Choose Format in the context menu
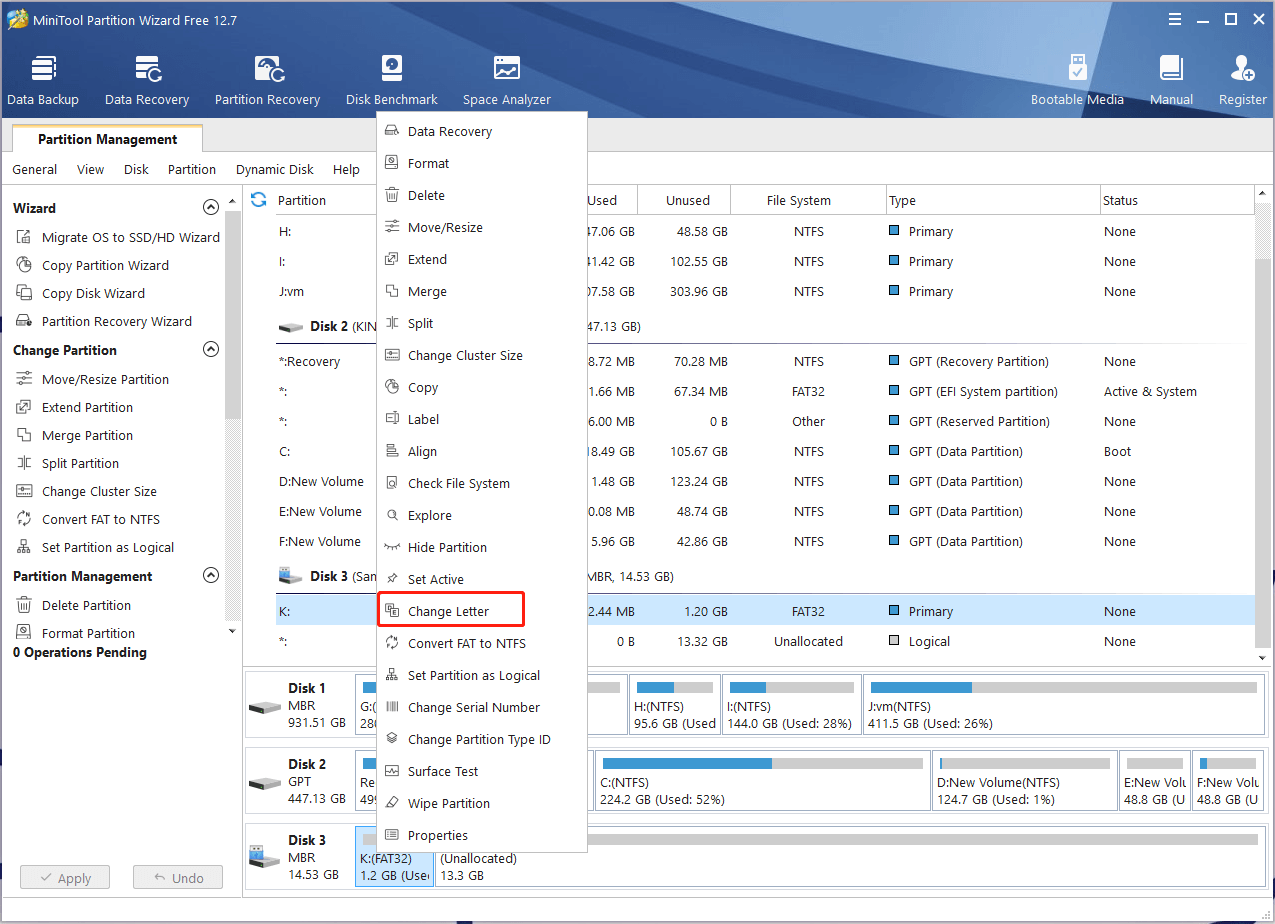Screen dimensions: 1275x924 pos(481,164)
